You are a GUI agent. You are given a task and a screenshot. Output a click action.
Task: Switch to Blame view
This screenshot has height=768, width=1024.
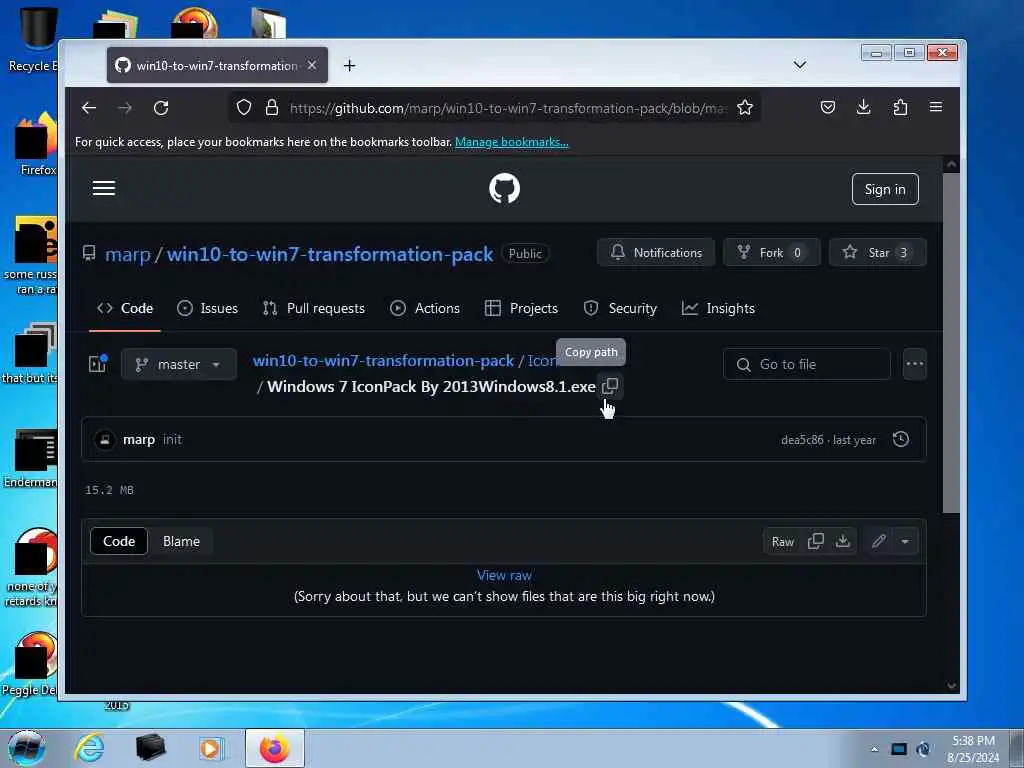(x=181, y=541)
